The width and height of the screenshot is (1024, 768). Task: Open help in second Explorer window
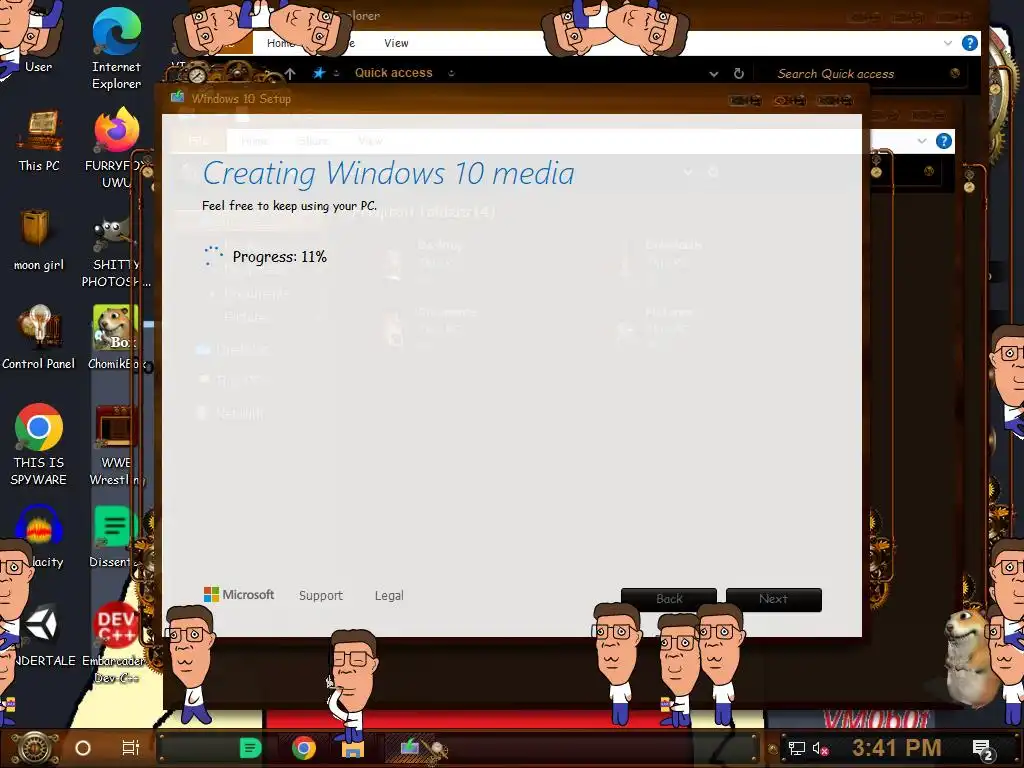944,140
